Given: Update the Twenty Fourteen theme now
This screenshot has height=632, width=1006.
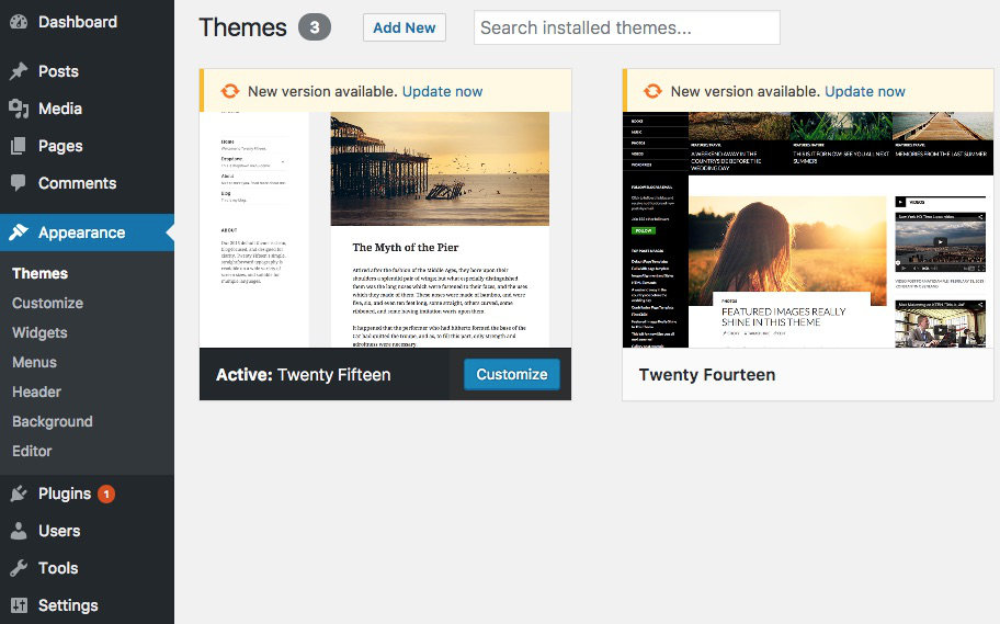Looking at the screenshot, I should (865, 92).
